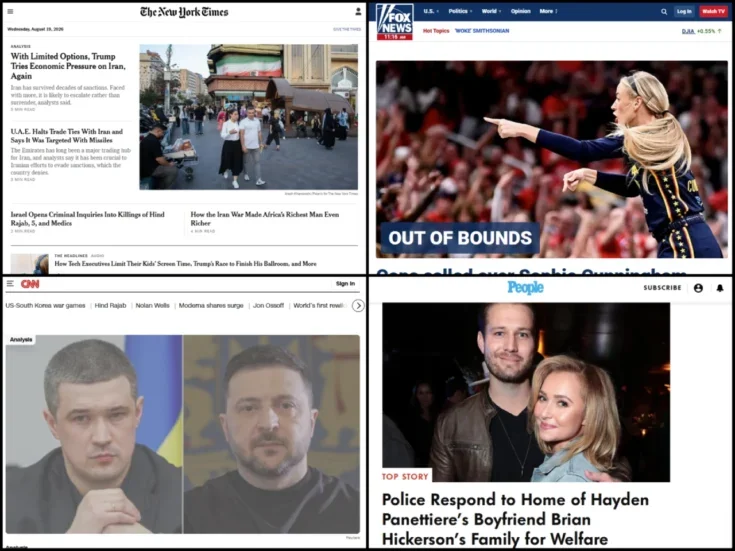
Task: Open Trump Tries Economic Pressure on Iran headline
Action: click(68, 66)
